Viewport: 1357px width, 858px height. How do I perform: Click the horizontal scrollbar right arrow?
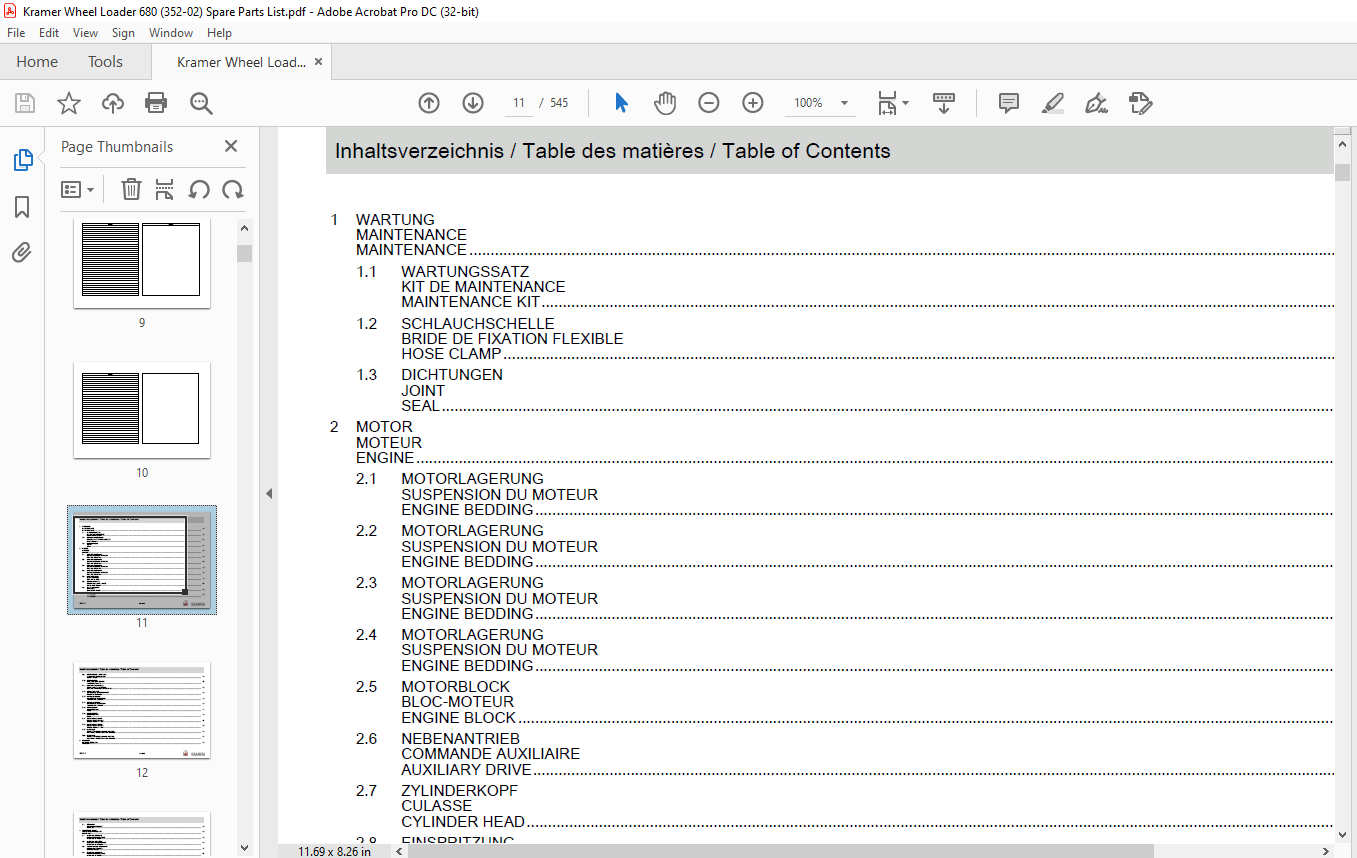pyautogui.click(x=1326, y=851)
